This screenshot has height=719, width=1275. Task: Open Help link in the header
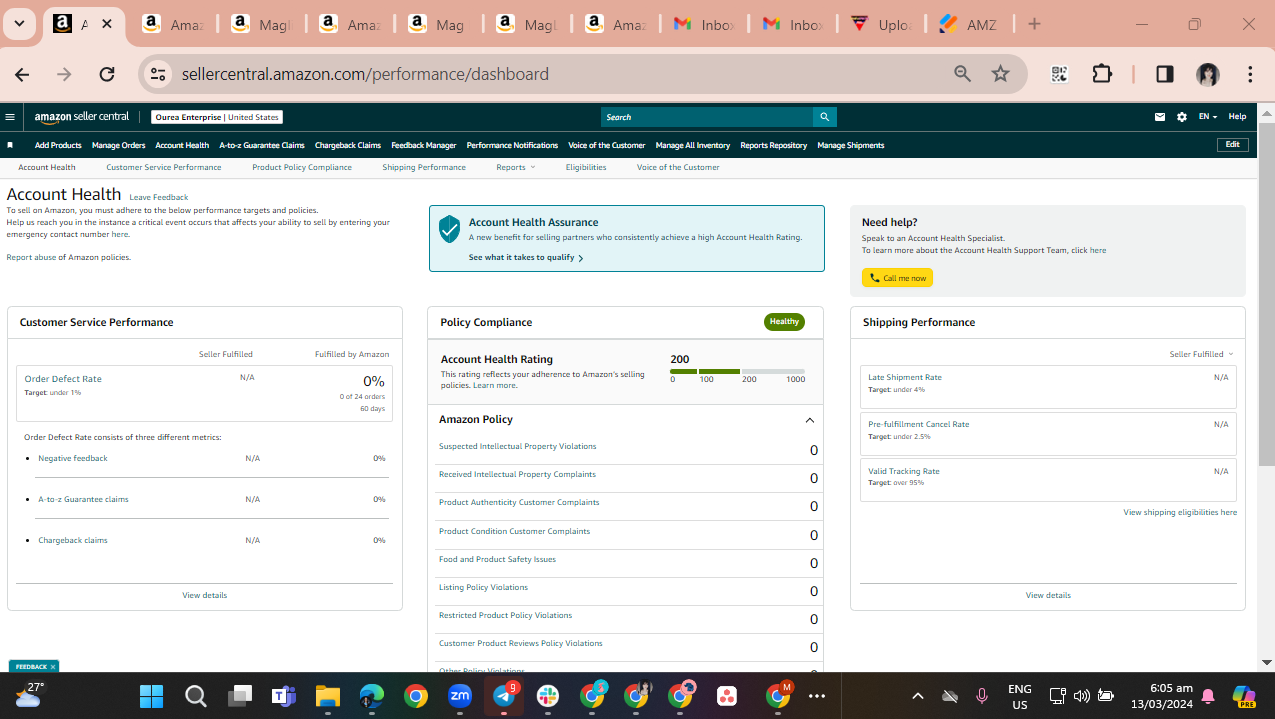[1237, 117]
